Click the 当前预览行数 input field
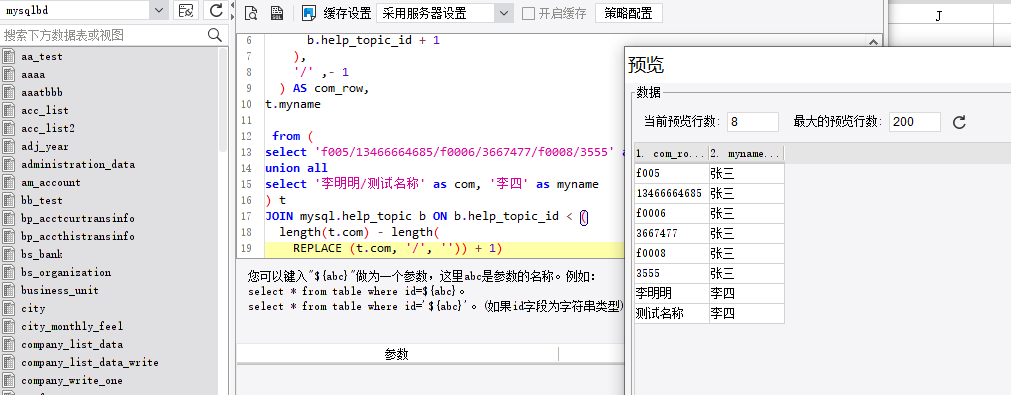This screenshot has width=1011, height=395. click(x=752, y=122)
